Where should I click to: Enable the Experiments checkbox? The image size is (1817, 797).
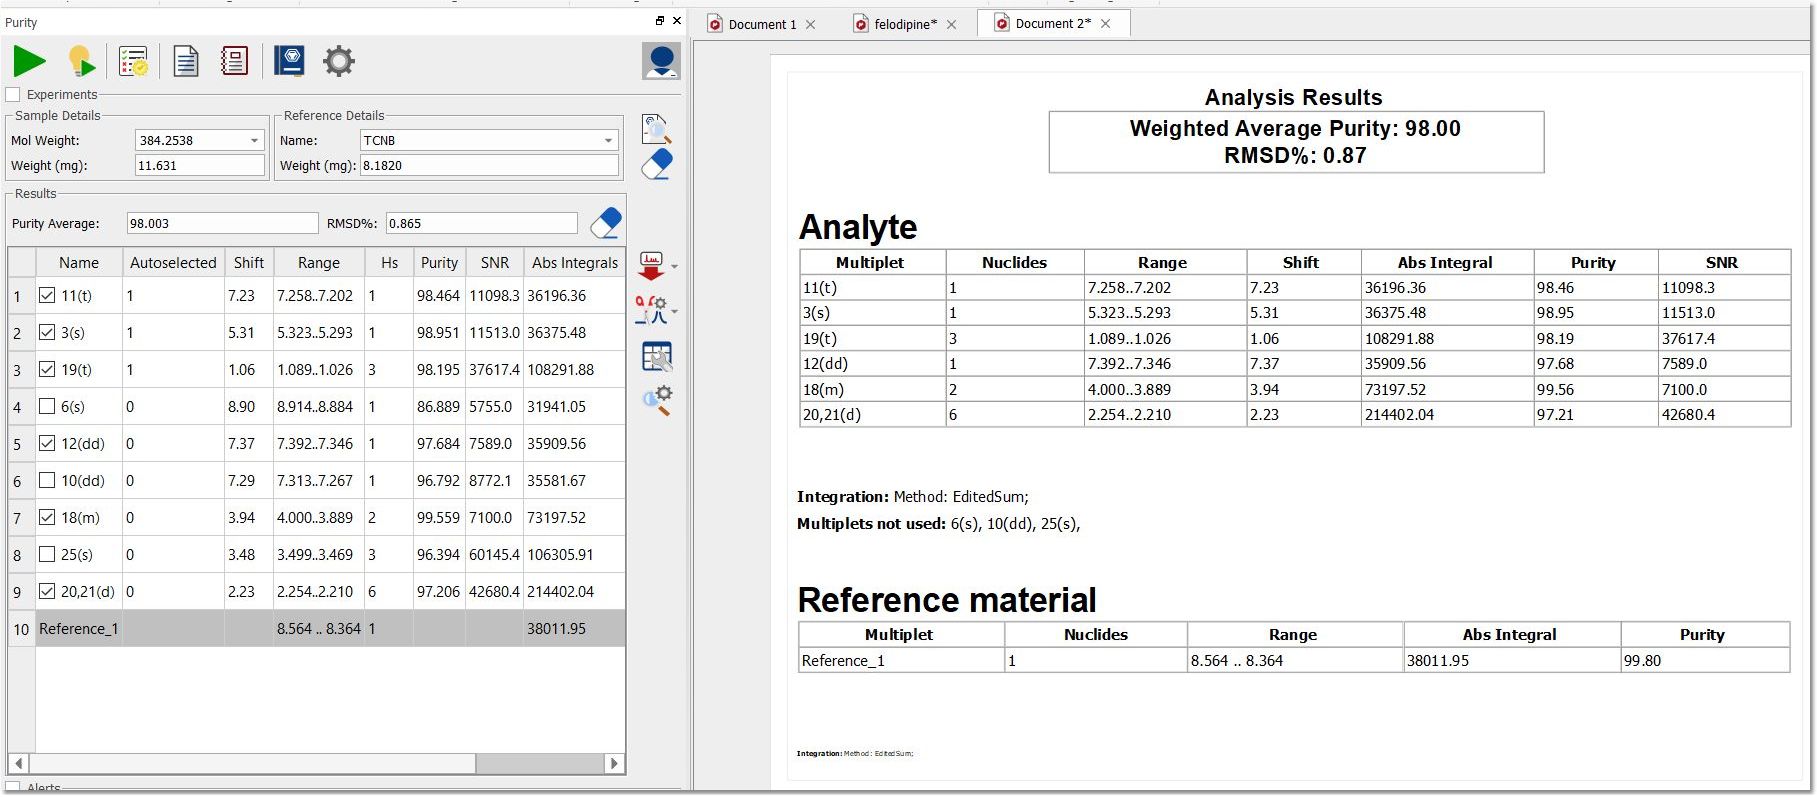(x=13, y=95)
